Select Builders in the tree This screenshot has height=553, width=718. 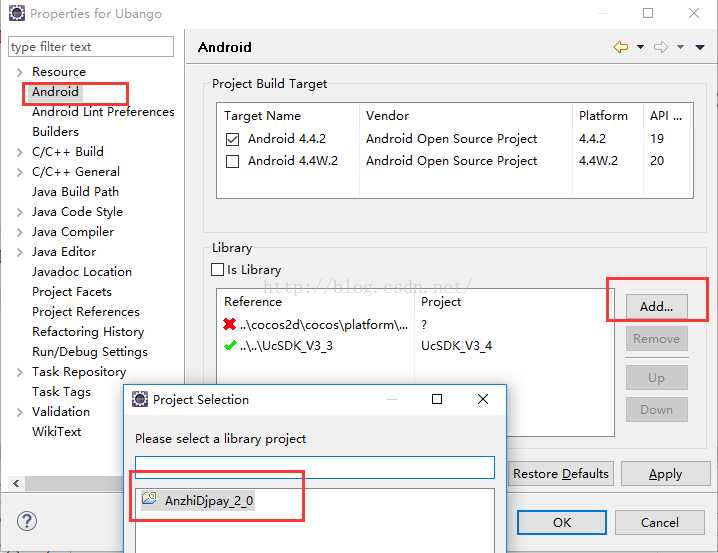click(x=55, y=132)
